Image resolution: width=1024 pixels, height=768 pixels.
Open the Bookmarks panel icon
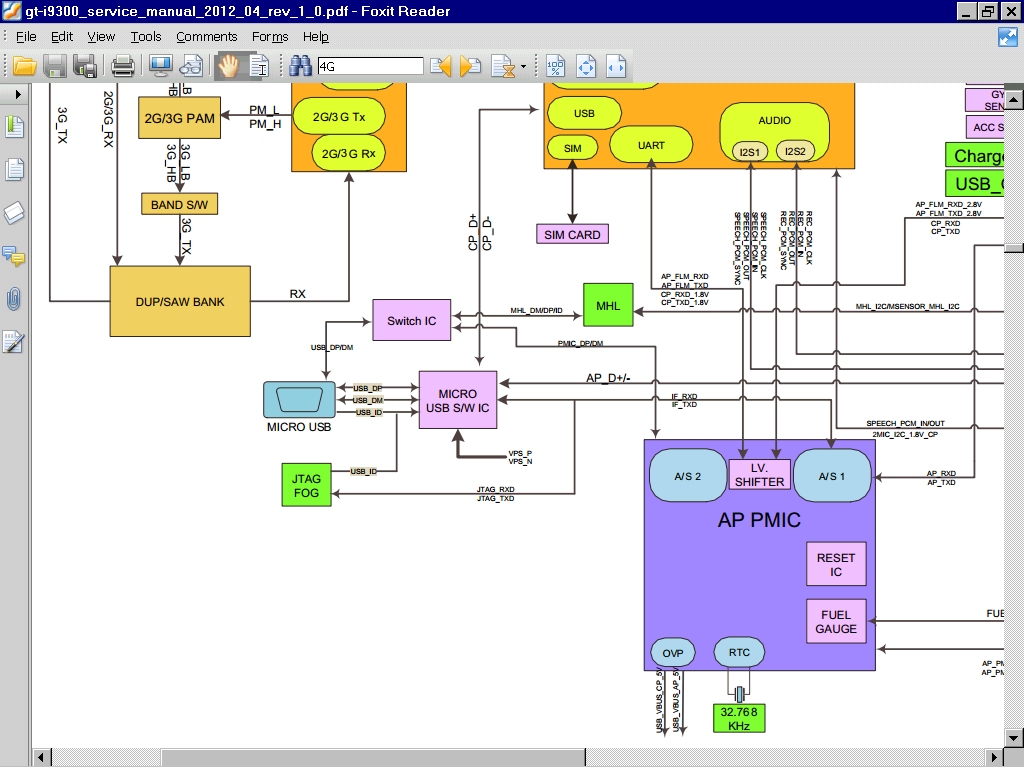tap(14, 126)
